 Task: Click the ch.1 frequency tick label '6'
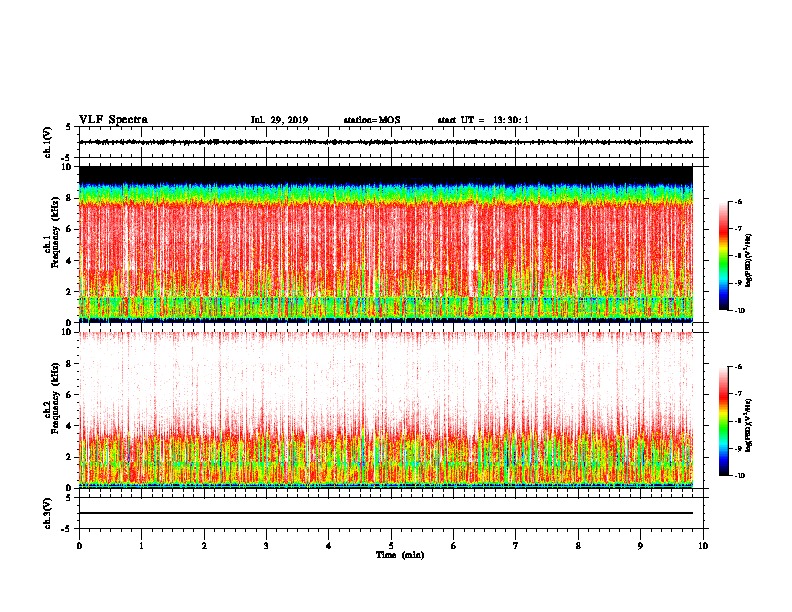(x=69, y=229)
